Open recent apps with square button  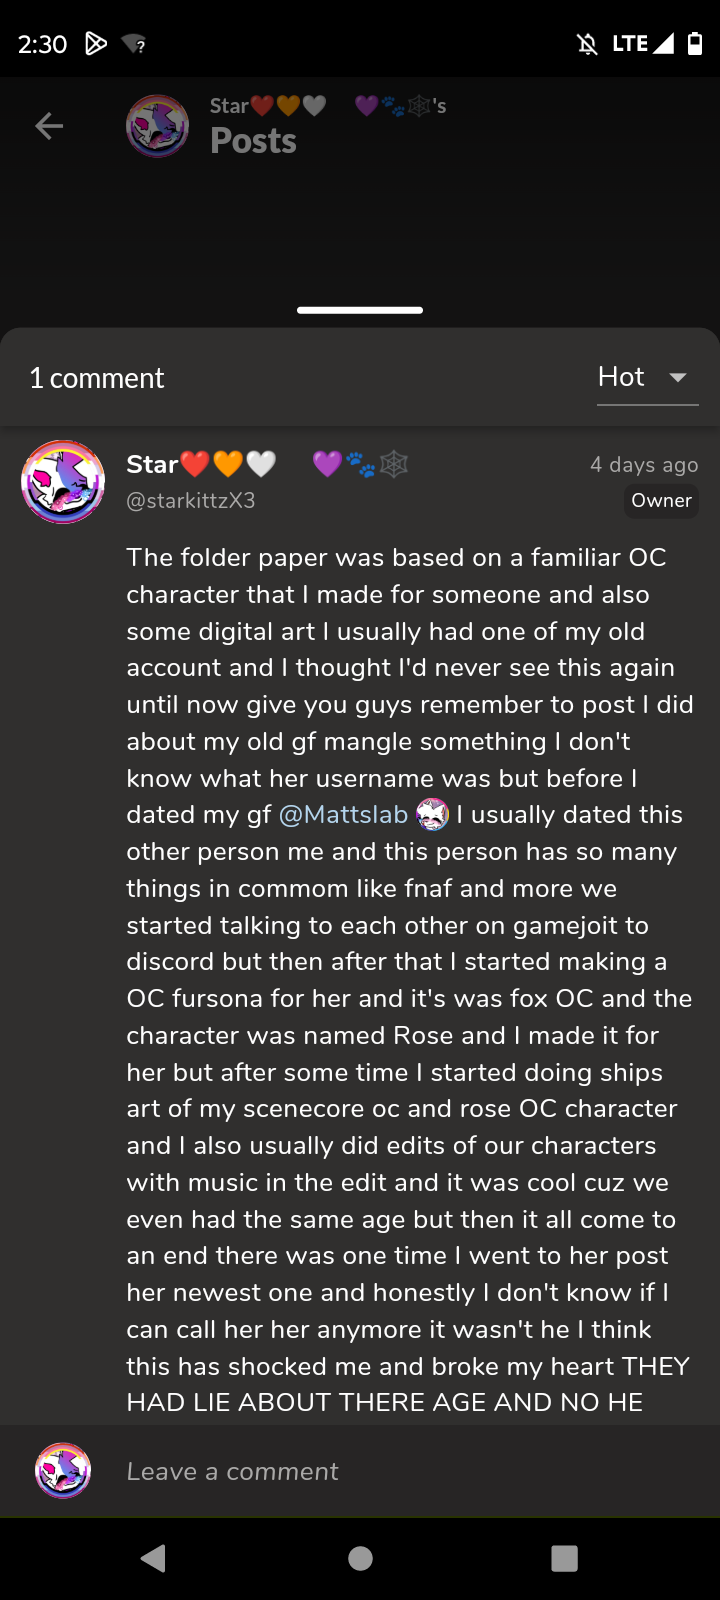click(564, 1558)
